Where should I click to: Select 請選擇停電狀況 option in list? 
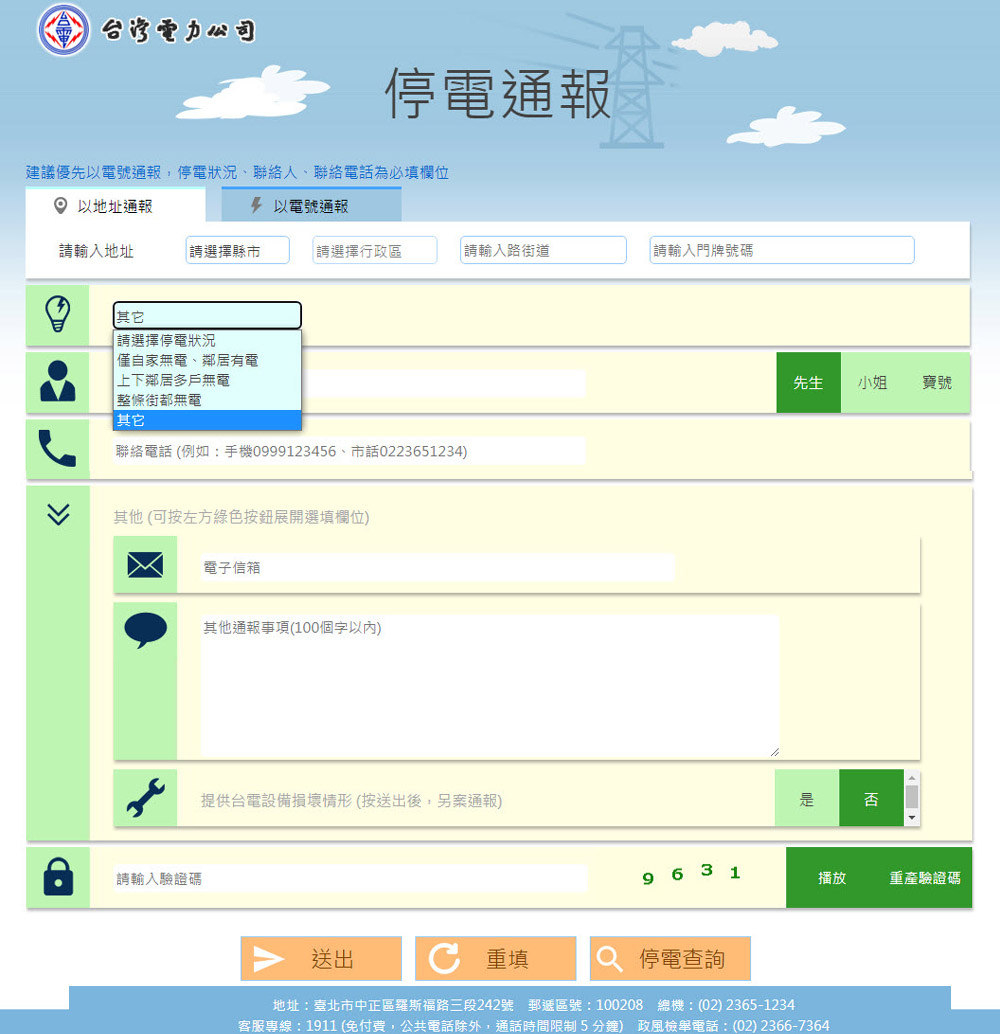(x=207, y=340)
